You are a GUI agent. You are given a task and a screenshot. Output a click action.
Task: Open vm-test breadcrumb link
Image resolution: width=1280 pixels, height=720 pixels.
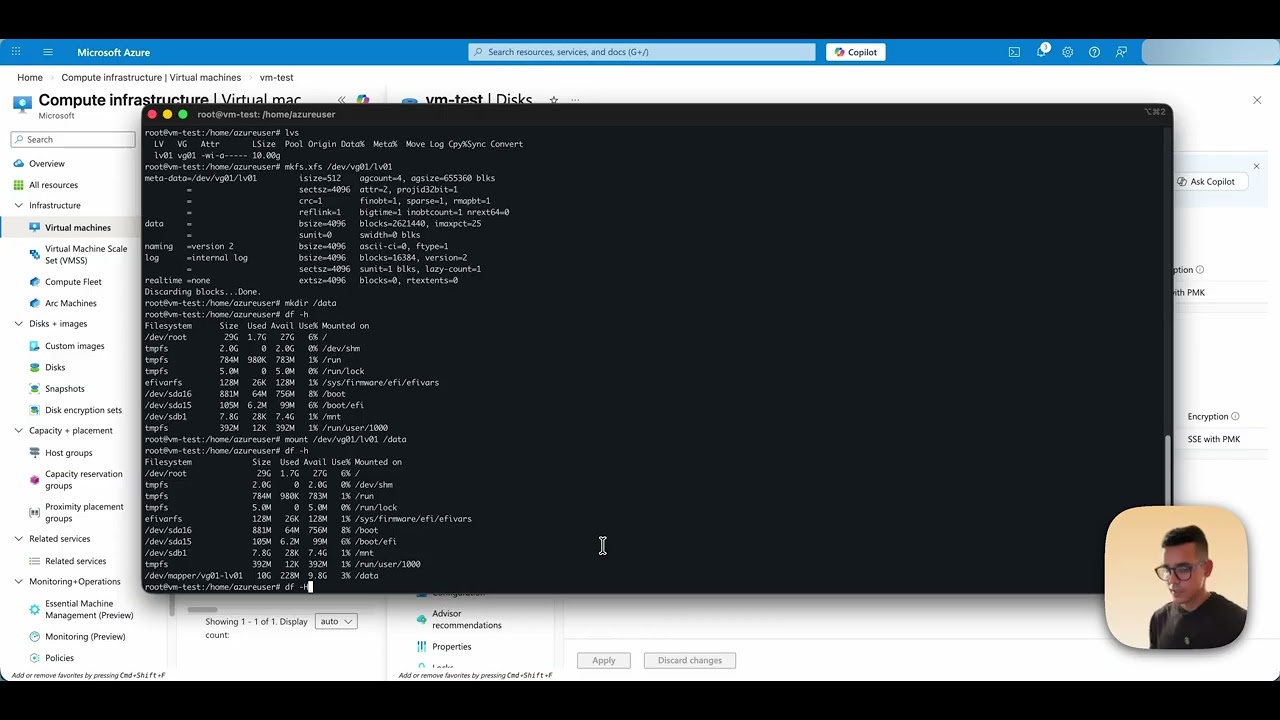pos(276,77)
